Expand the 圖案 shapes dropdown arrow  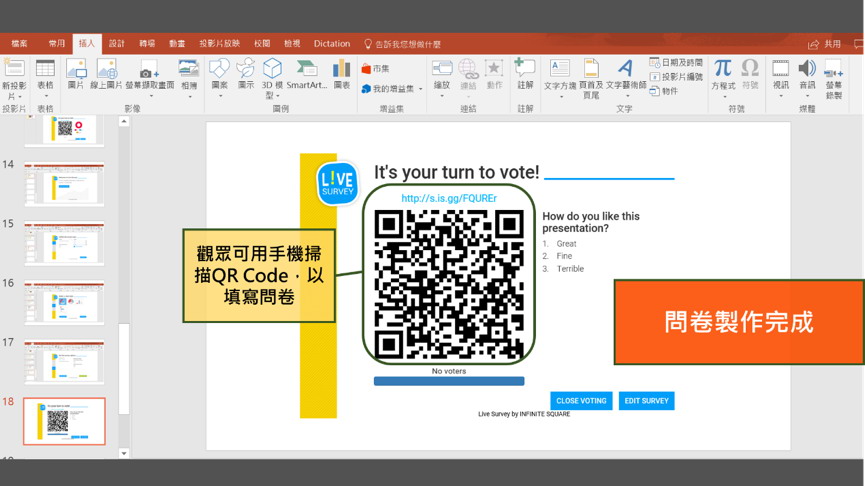220,97
